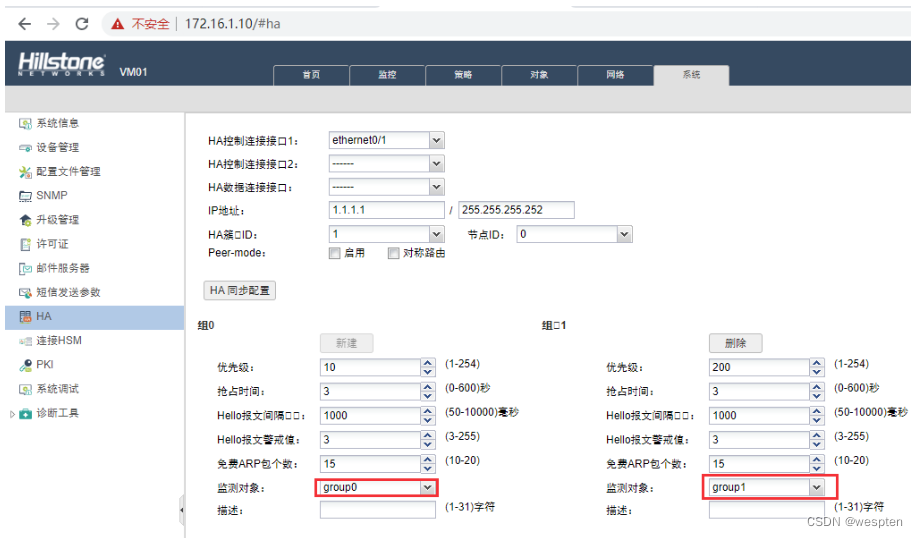Open 邮件服务器 sidebar icon
The width and height of the screenshot is (918, 538).
click(x=26, y=269)
